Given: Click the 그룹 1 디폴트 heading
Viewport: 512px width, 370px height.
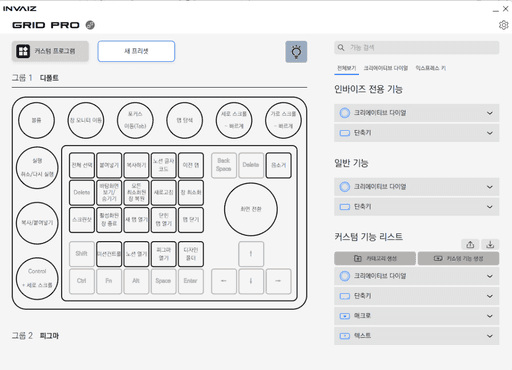Looking at the screenshot, I should click(35, 78).
